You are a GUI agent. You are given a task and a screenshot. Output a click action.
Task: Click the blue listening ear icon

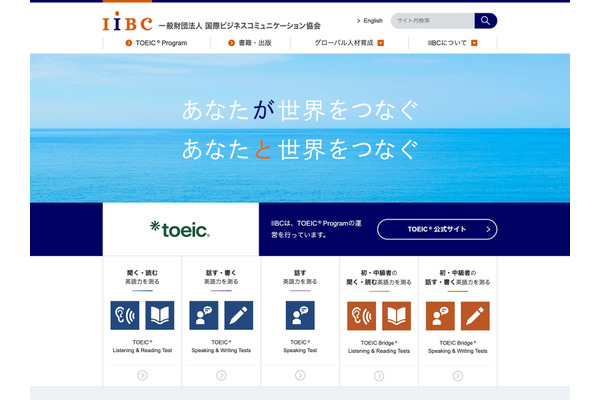(125, 315)
